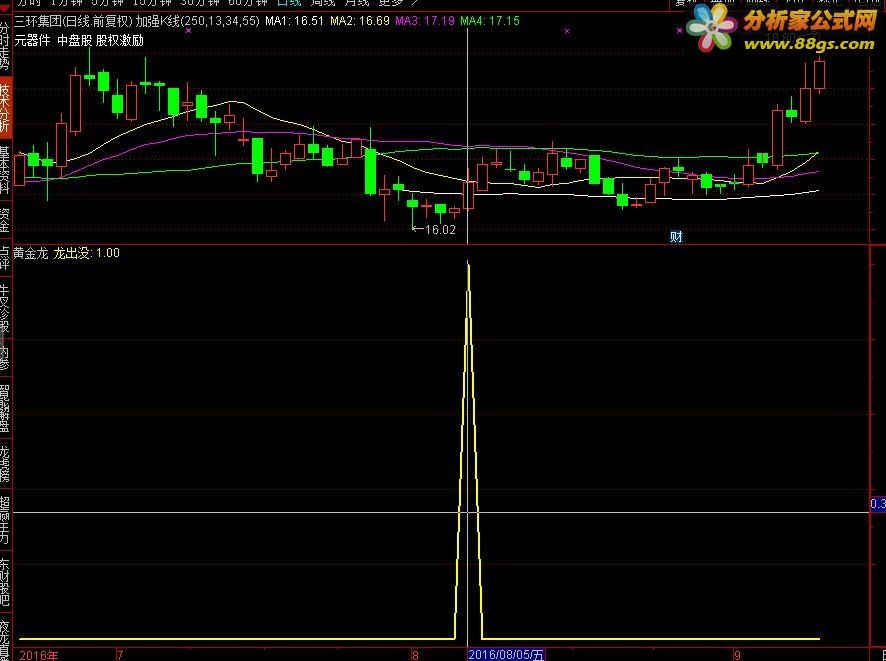
Task: Open 点评 in the left sidebar
Action: point(5,258)
